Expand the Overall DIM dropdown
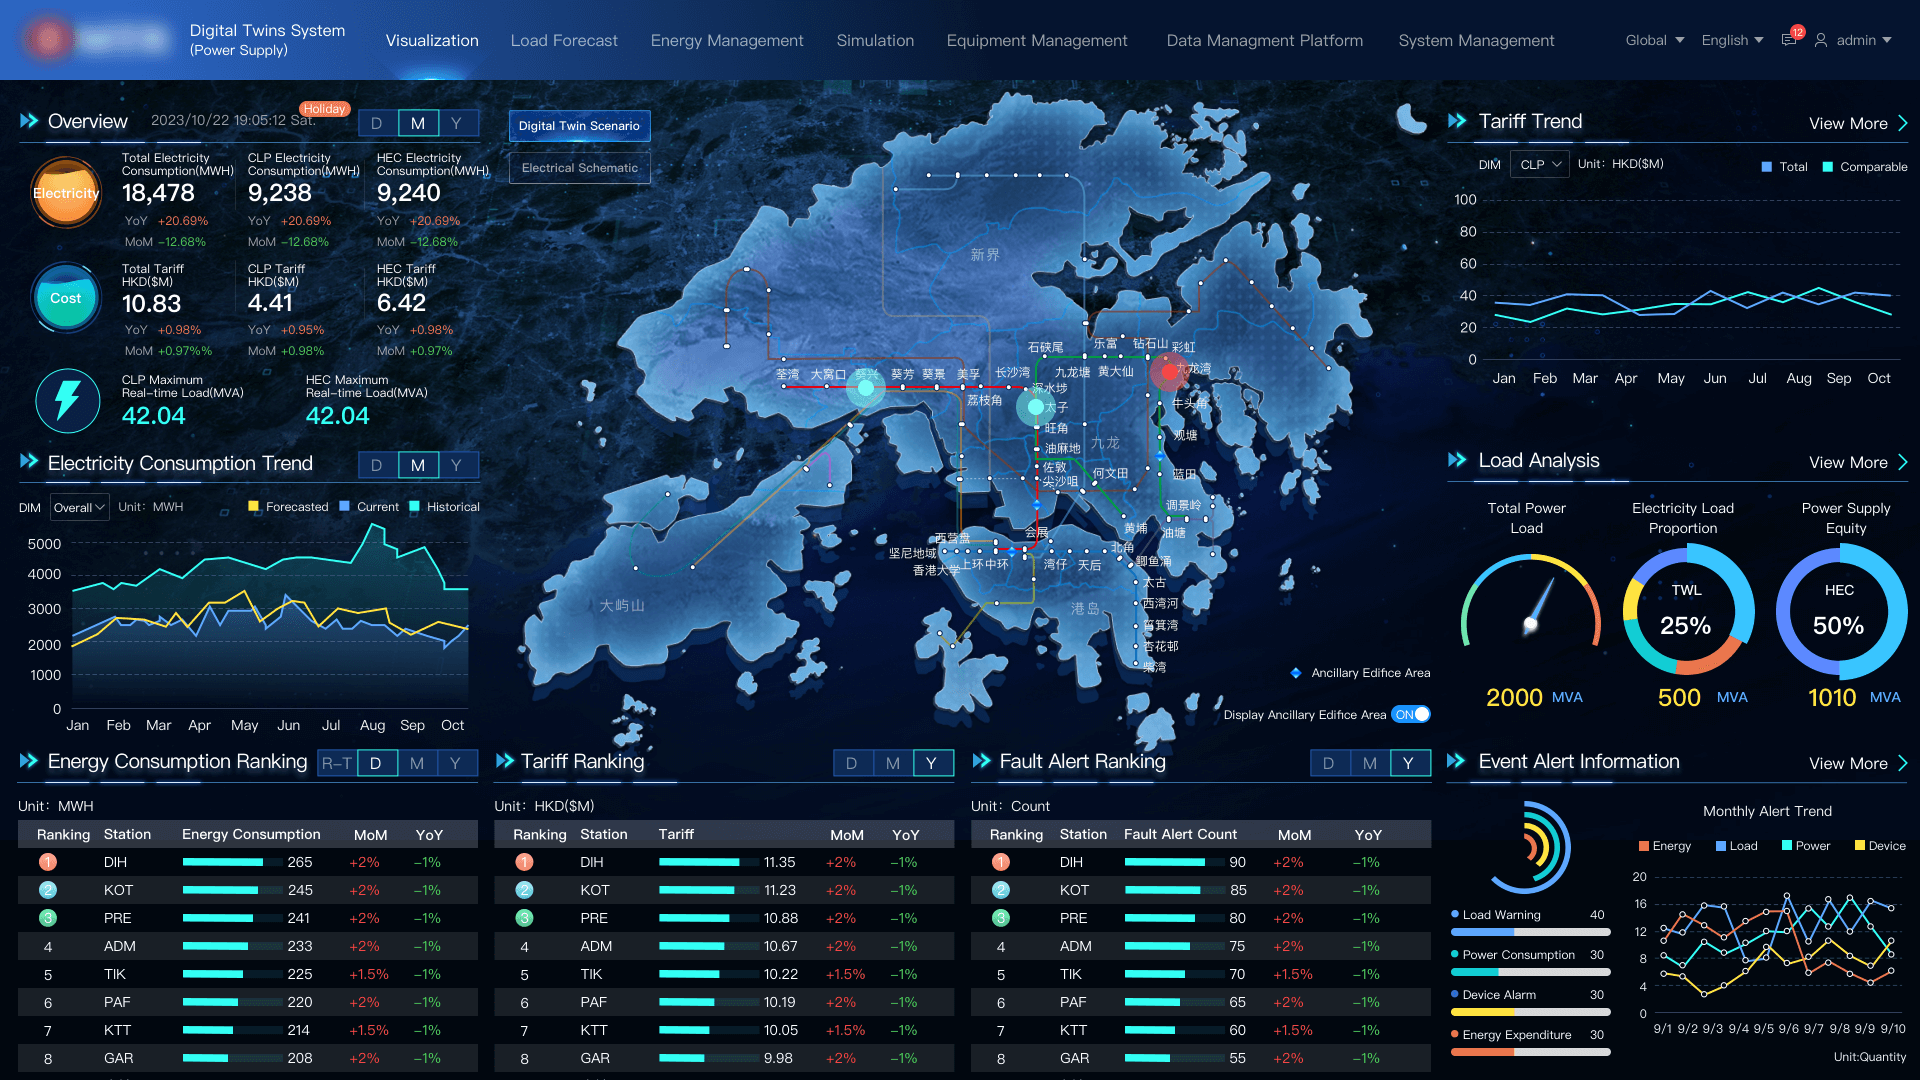 [79, 507]
